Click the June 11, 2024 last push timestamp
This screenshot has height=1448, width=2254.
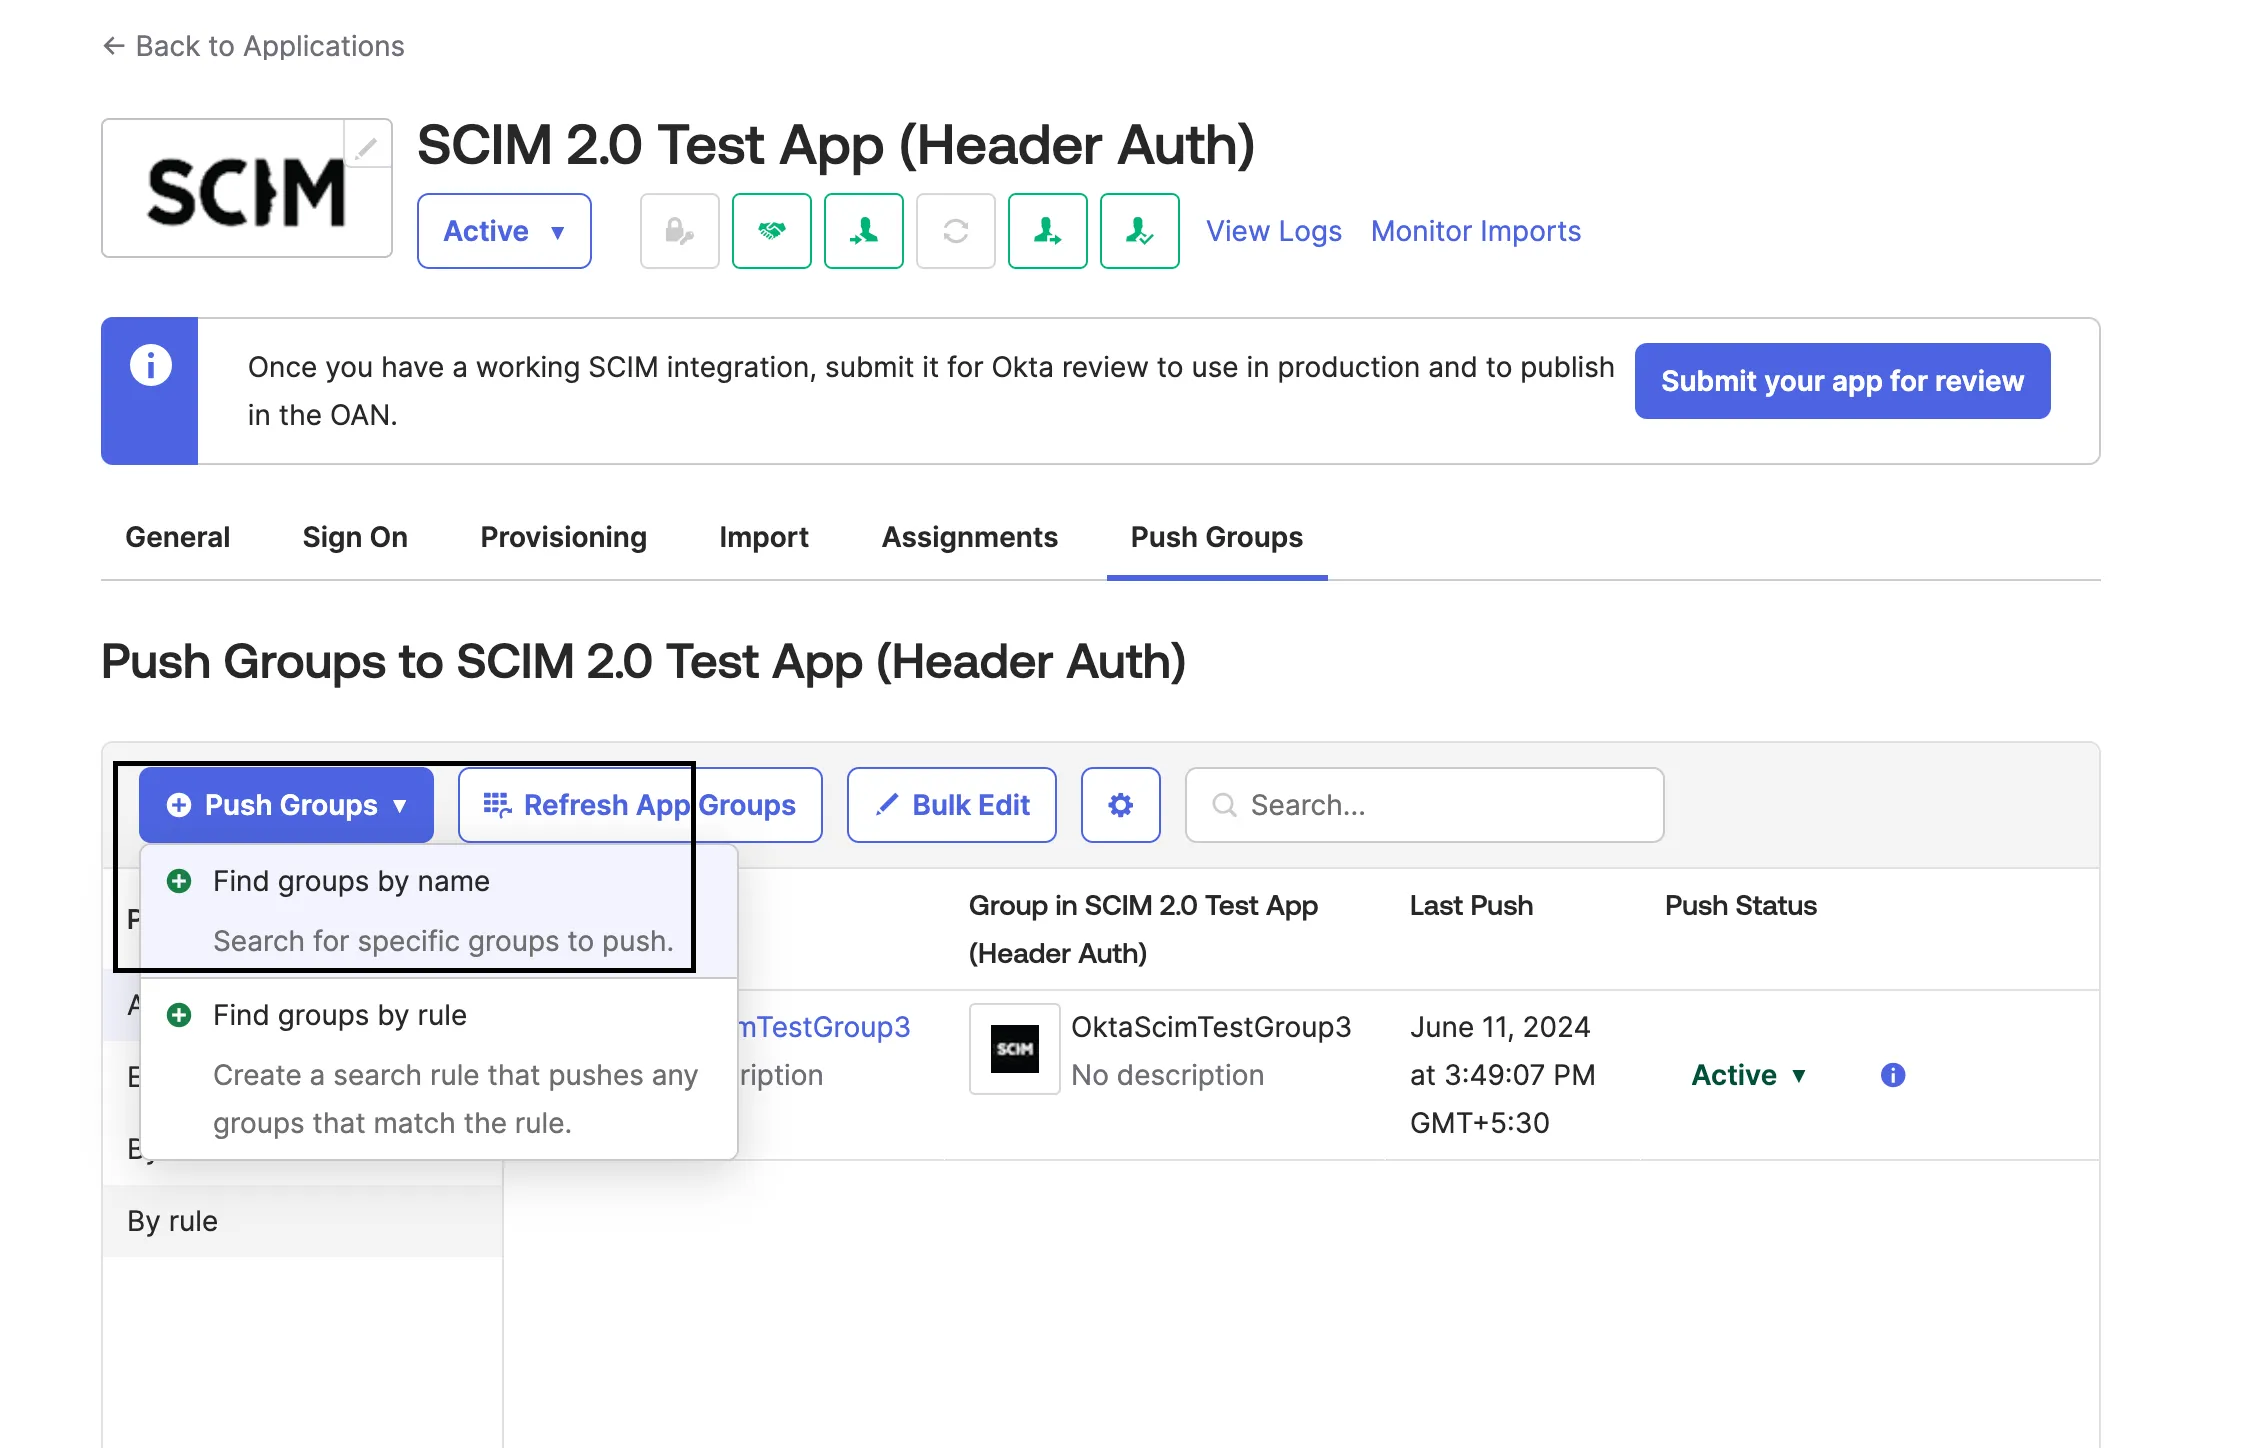pos(1503,1075)
